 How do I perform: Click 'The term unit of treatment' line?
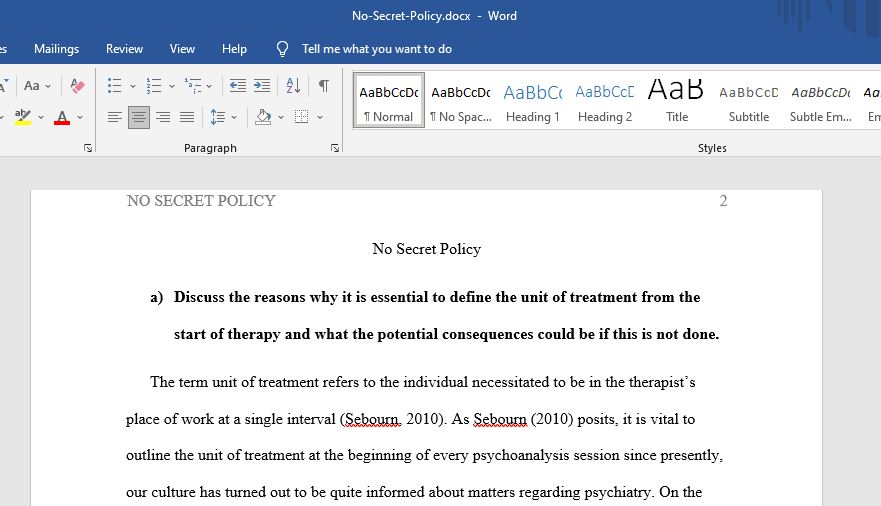click(x=423, y=382)
